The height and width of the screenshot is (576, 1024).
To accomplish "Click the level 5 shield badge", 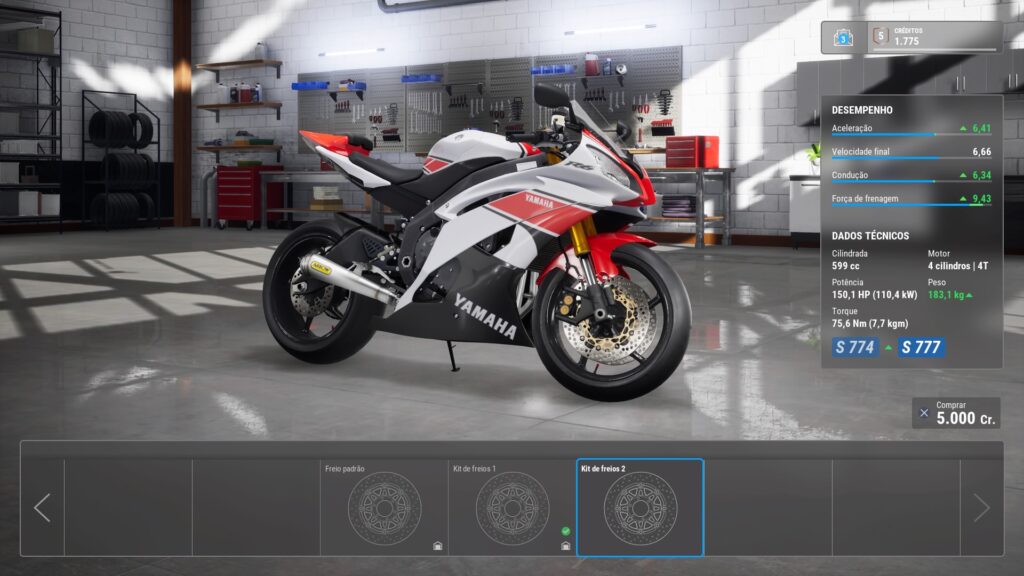I will (880, 36).
